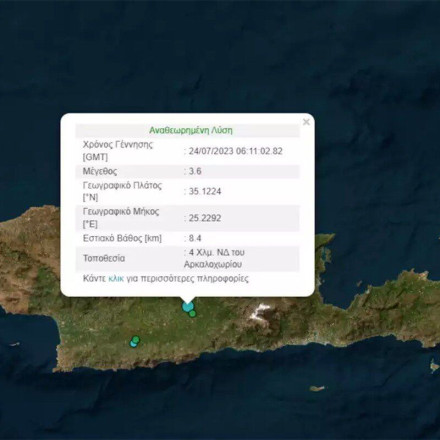The image size is (440, 440).
Task: Click the 'Γεωγραφικό Πλάτος [°N]' label
Action: tap(122, 191)
